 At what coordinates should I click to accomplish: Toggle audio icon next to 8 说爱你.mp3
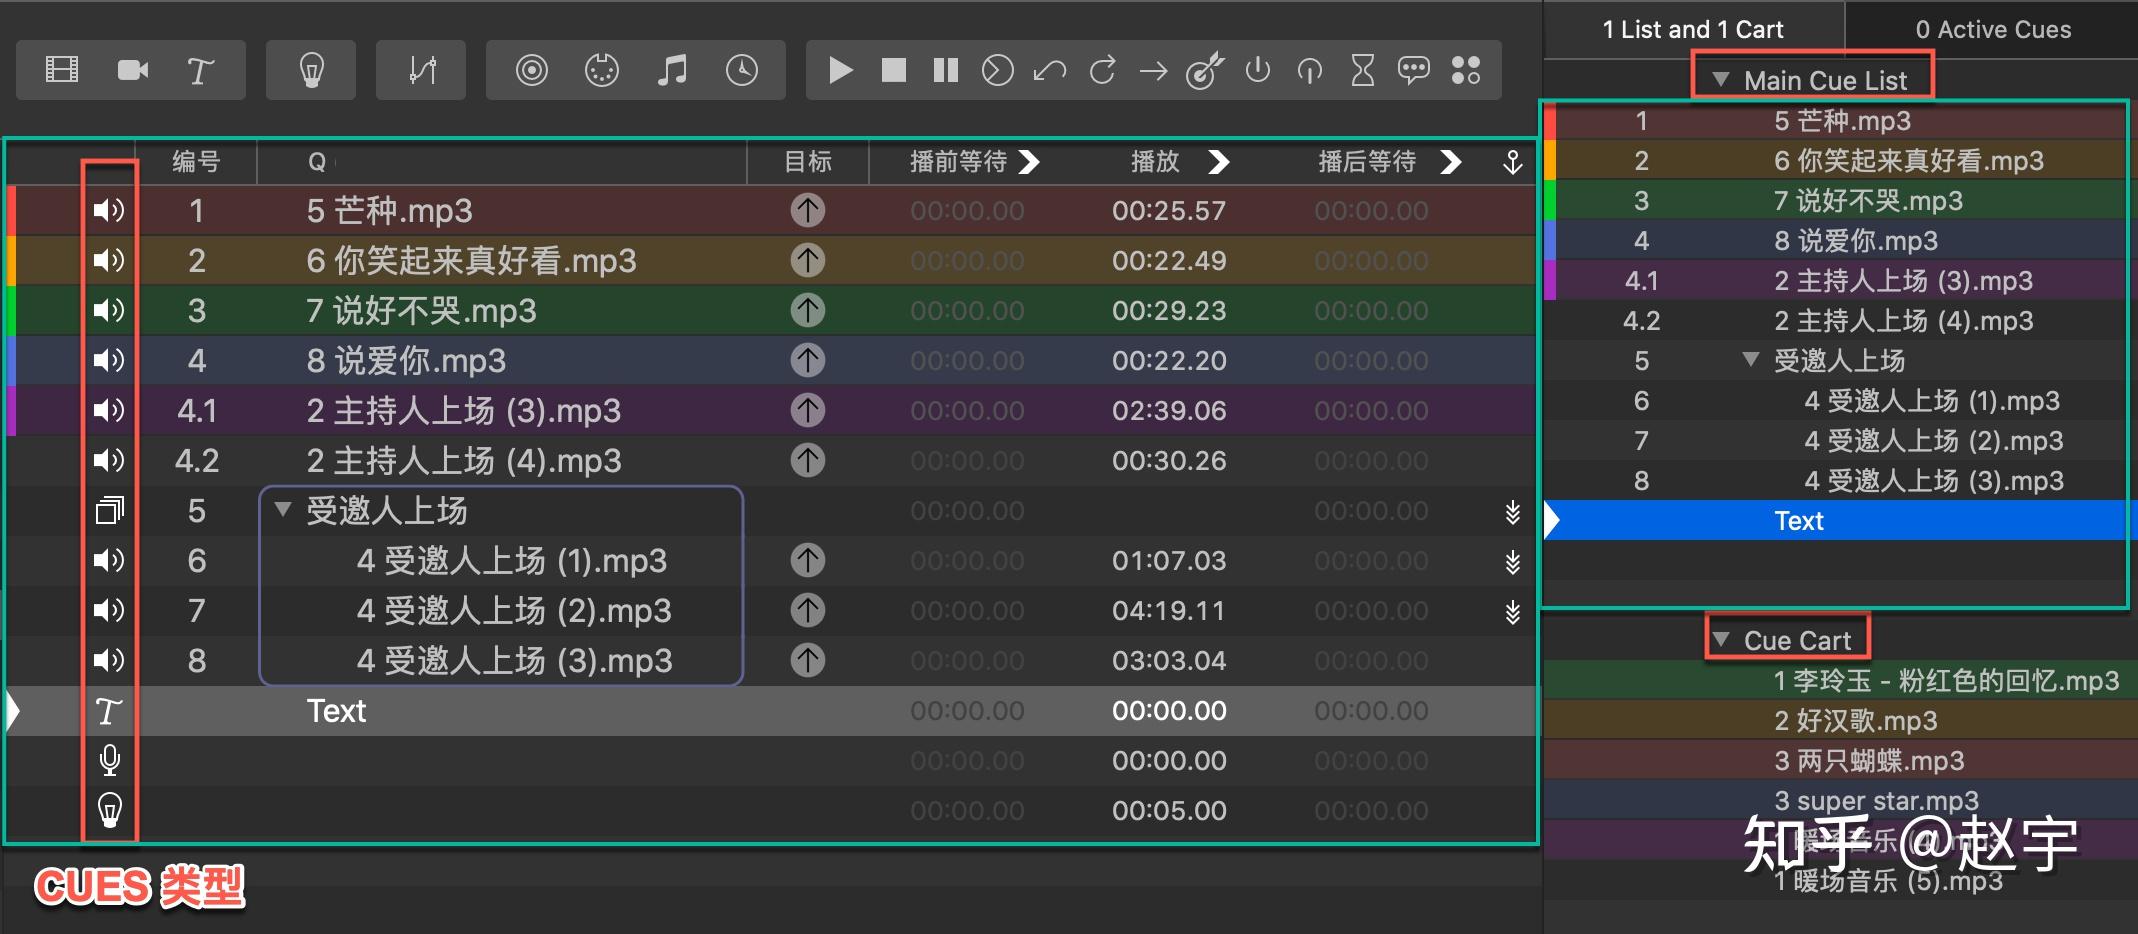[108, 360]
